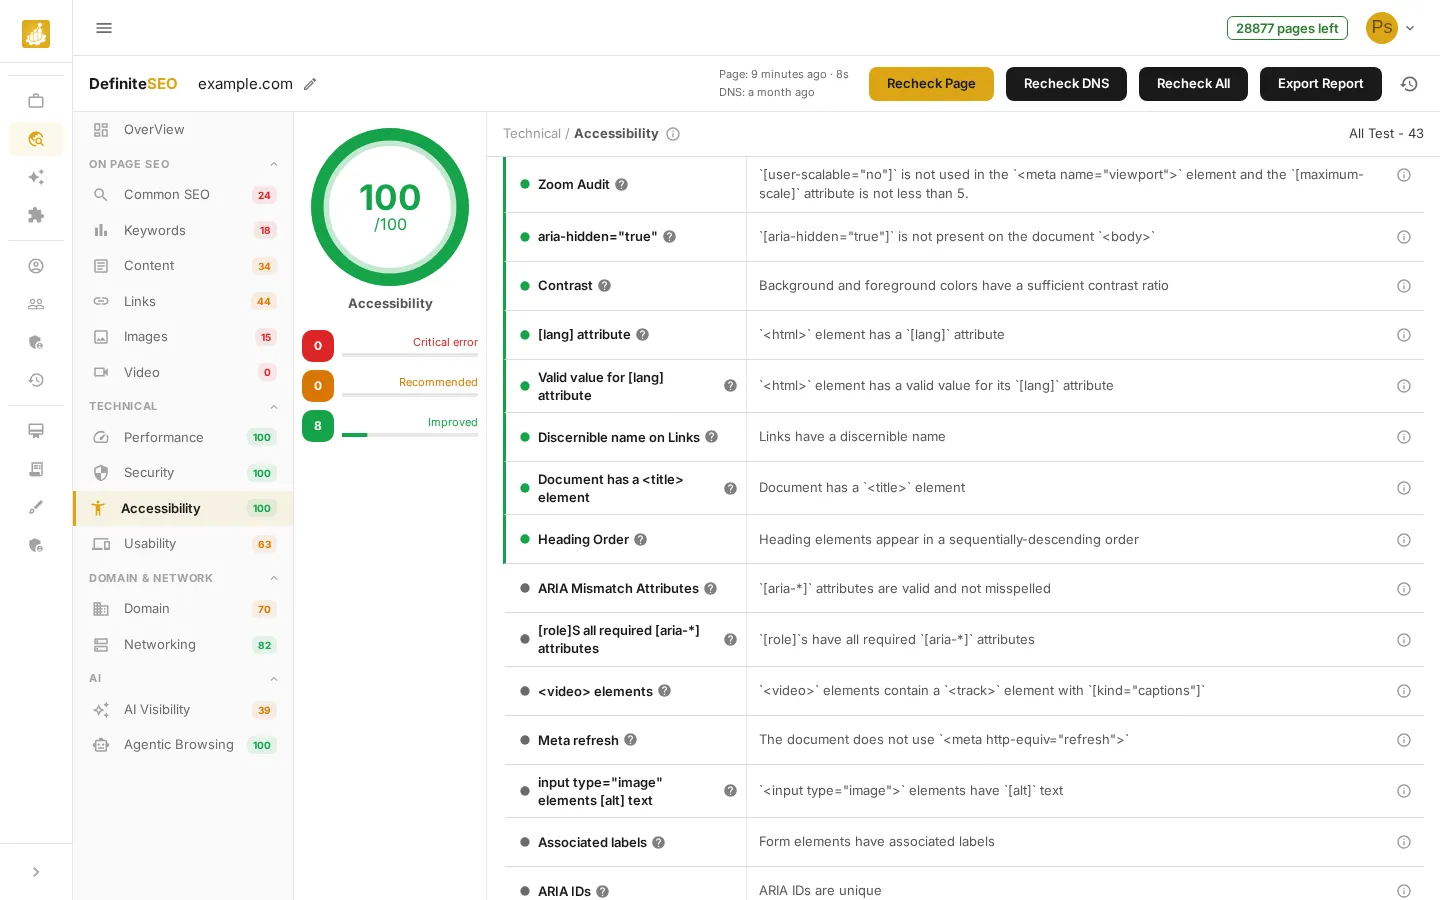Image resolution: width=1440 pixels, height=900 pixels.
Task: Open the info icon at the end of the Contrast row
Action: point(1404,286)
